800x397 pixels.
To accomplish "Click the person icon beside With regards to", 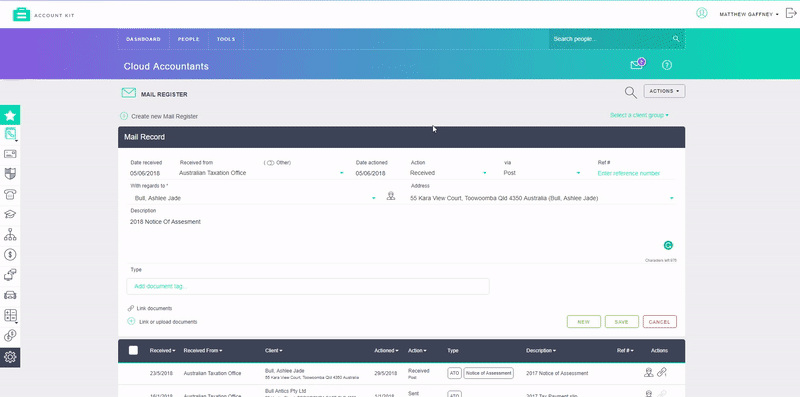I will [x=391, y=196].
